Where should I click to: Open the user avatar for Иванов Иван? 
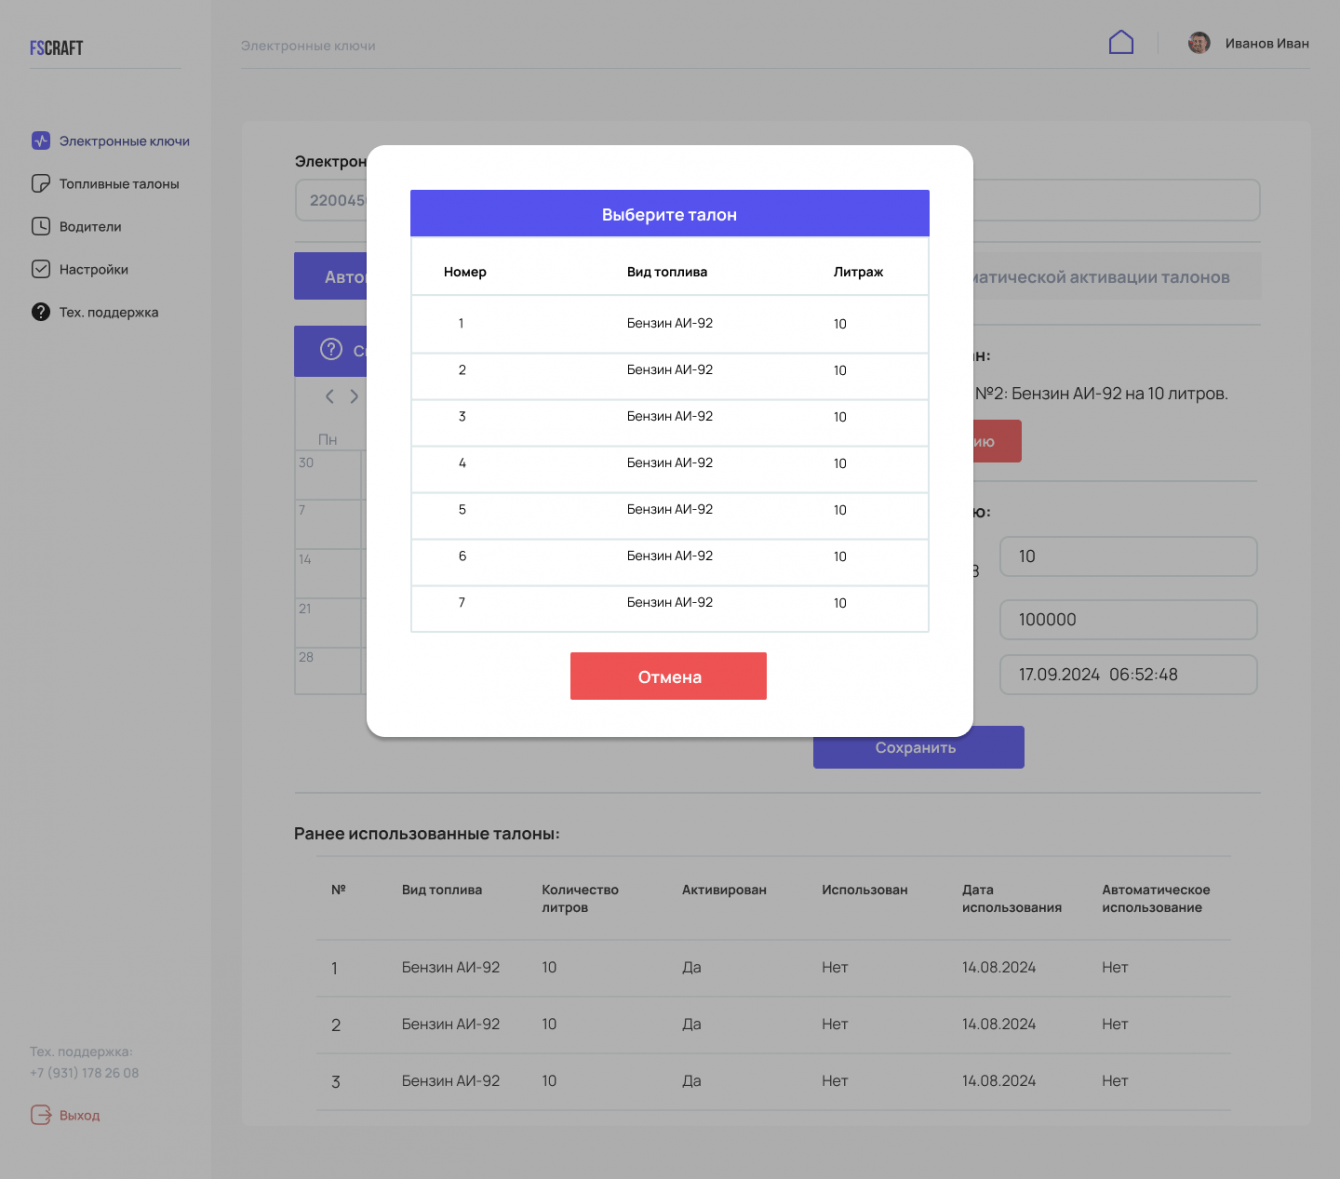click(1199, 43)
